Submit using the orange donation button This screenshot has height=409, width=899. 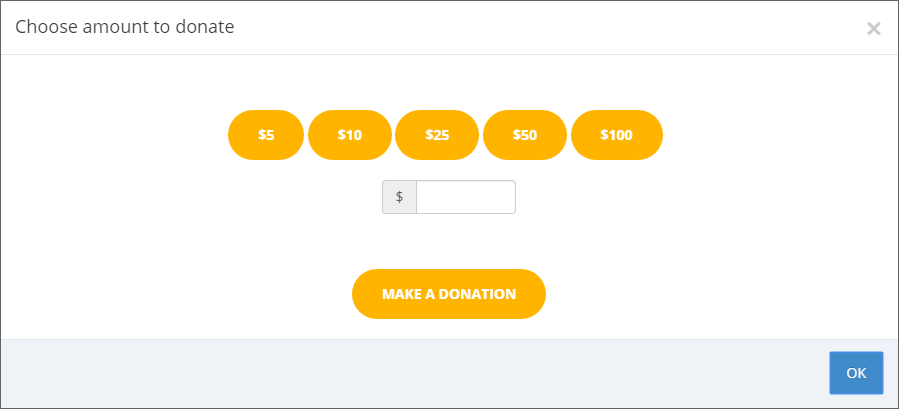pyautogui.click(x=449, y=294)
